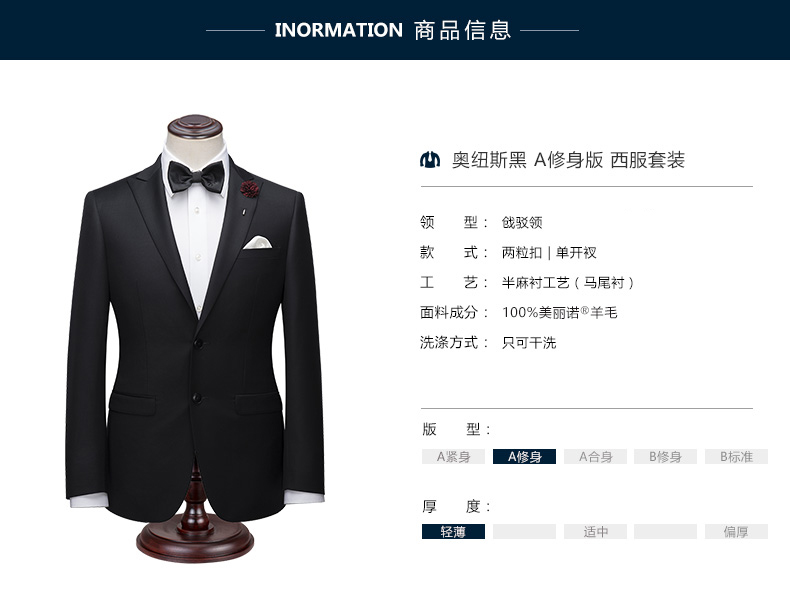Click the white pocket square
This screenshot has height=613, width=790.
[257, 242]
